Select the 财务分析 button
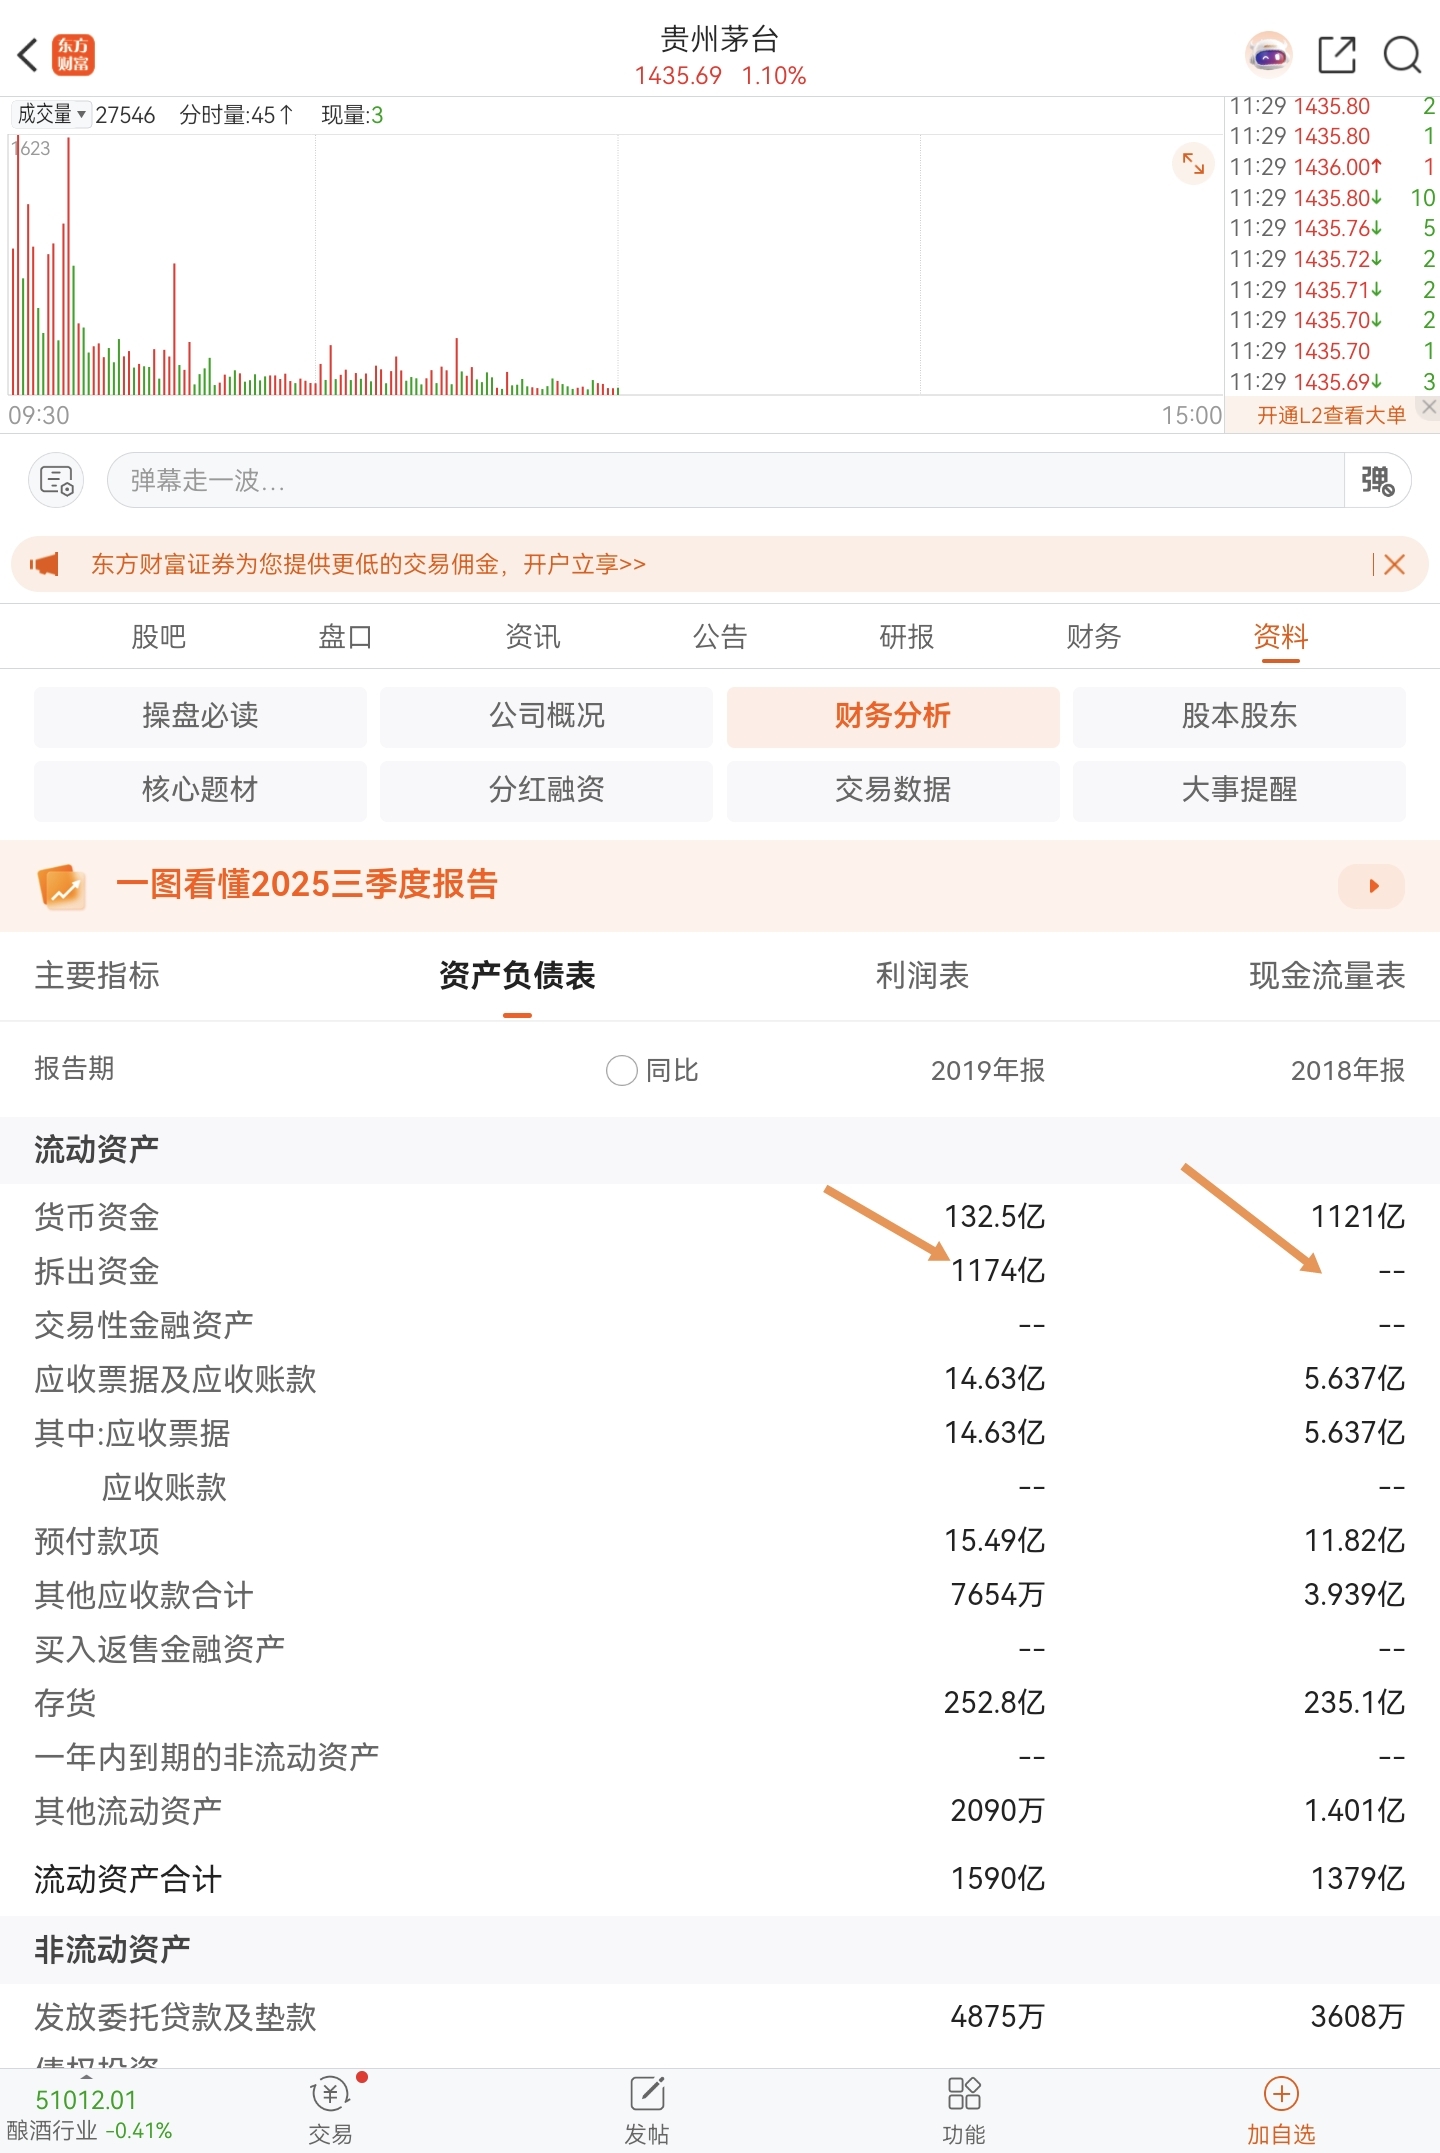 tap(893, 716)
